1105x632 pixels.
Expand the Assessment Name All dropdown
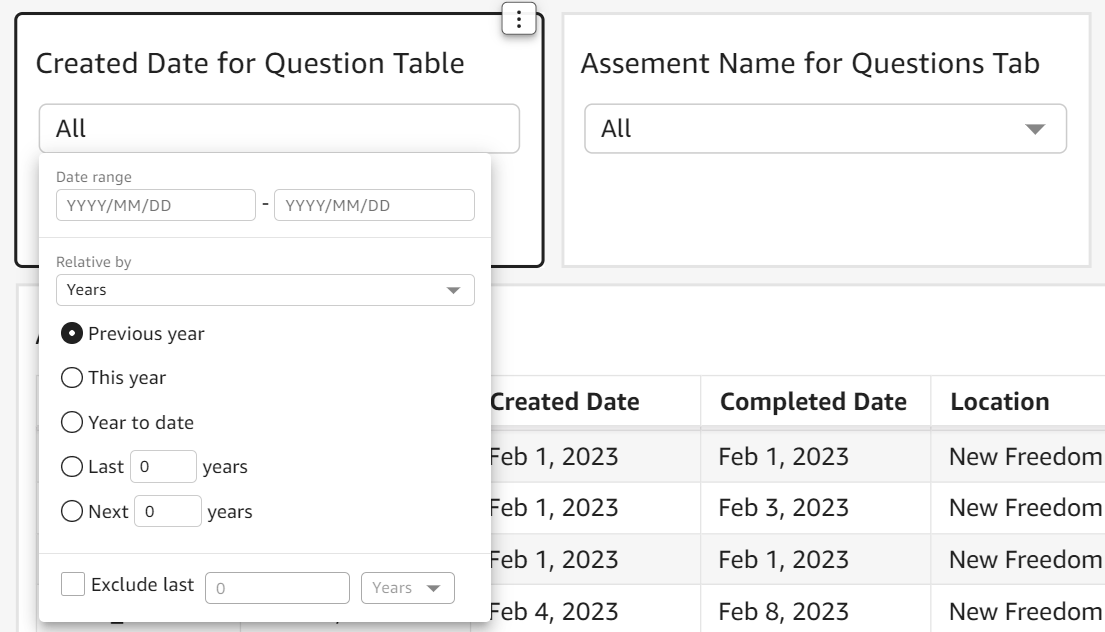point(825,129)
